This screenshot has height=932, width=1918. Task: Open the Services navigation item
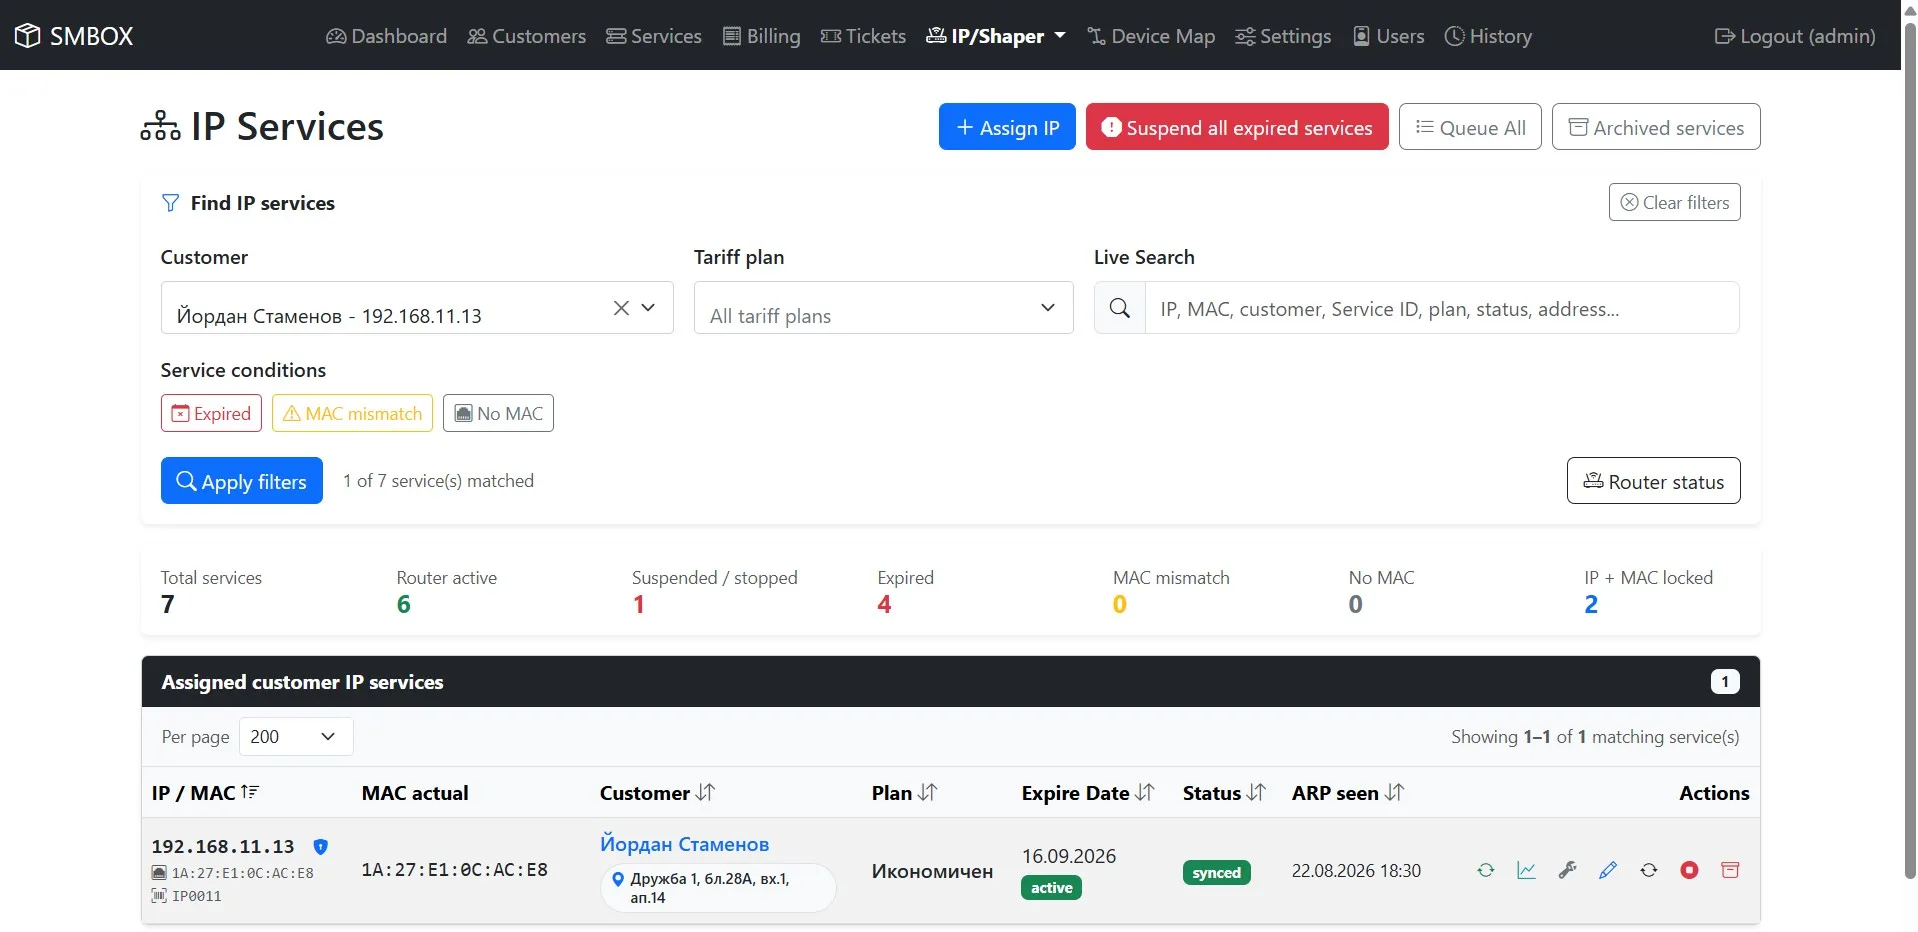654,36
